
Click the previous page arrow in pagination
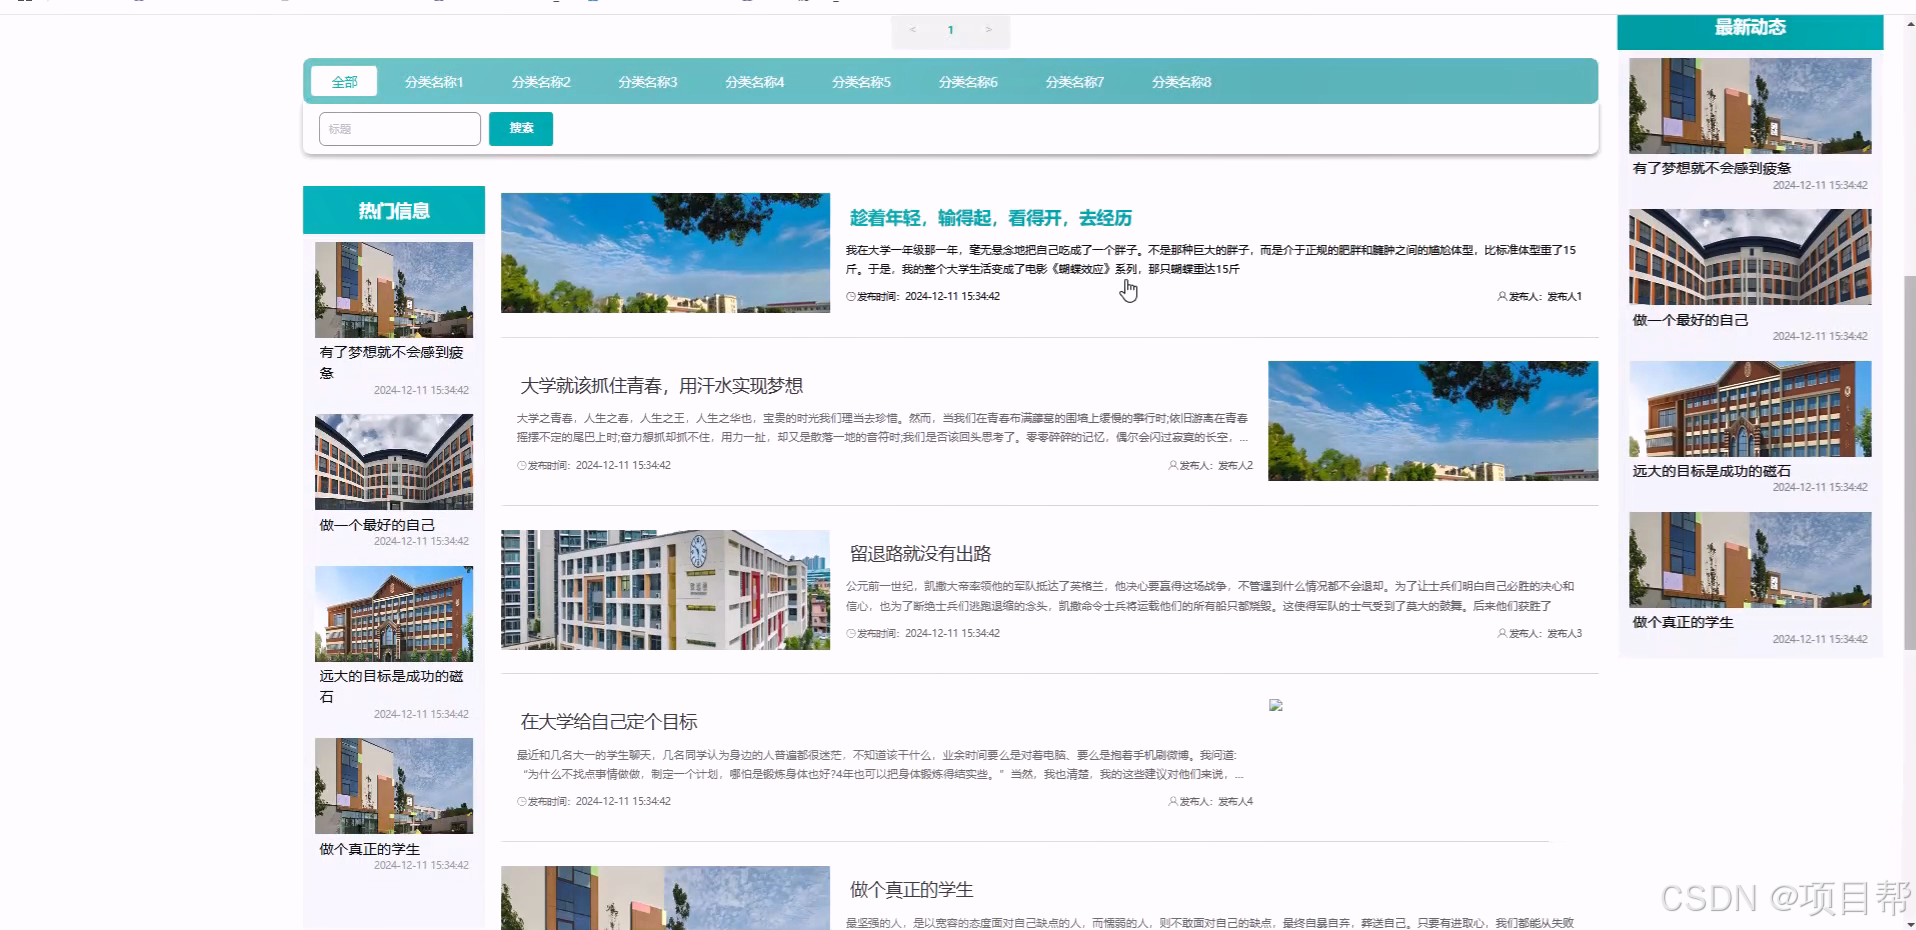click(x=912, y=30)
